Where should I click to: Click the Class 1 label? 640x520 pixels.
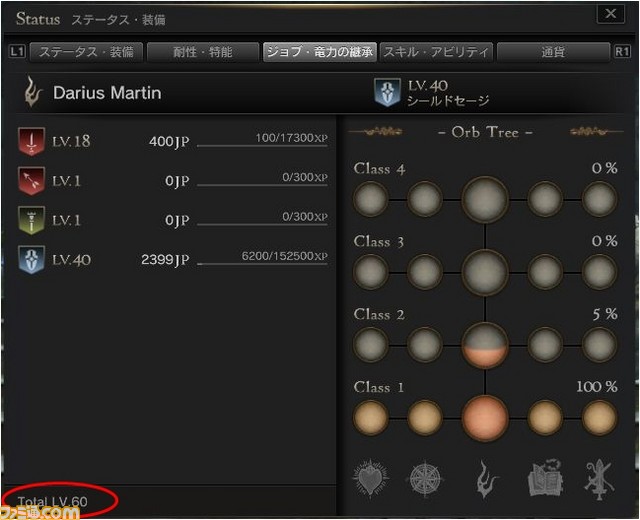click(379, 387)
